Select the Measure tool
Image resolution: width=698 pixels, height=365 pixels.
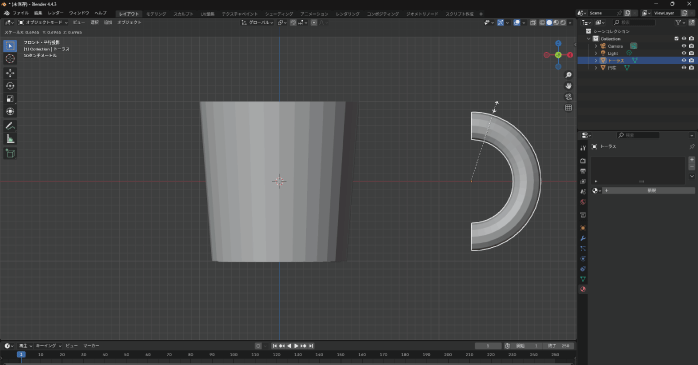click(x=10, y=139)
